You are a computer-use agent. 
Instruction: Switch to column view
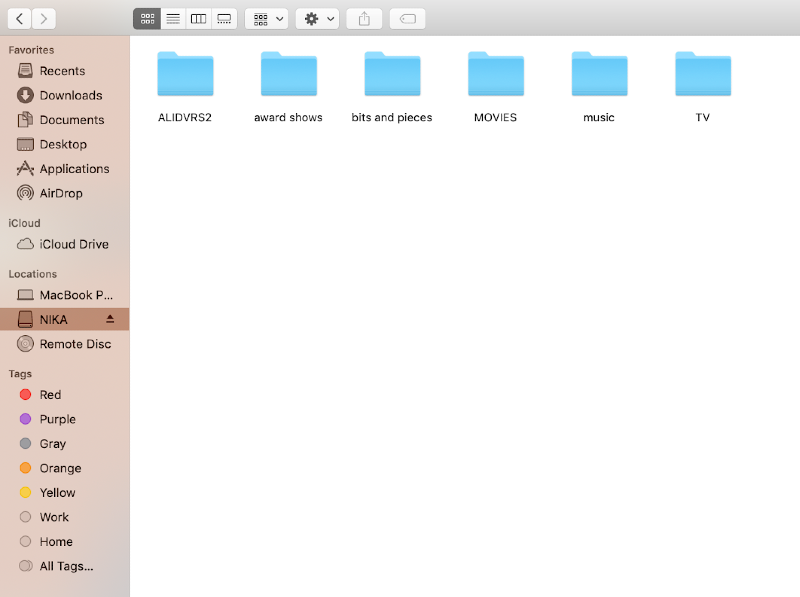(x=198, y=19)
